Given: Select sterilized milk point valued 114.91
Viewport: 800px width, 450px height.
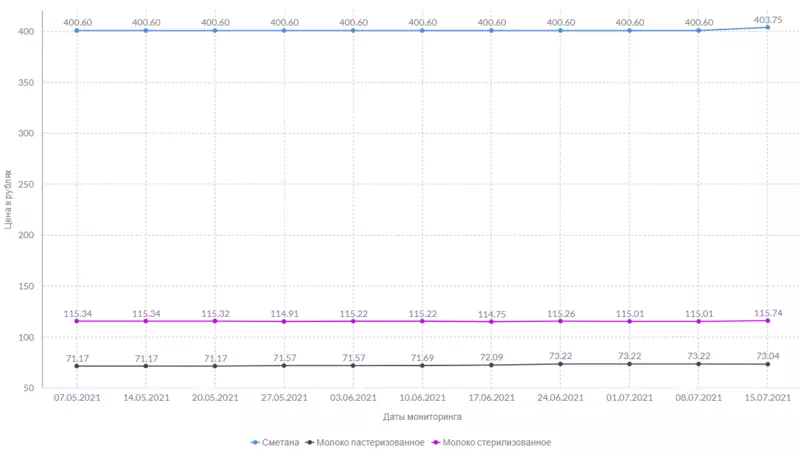Looking at the screenshot, I should pos(284,321).
